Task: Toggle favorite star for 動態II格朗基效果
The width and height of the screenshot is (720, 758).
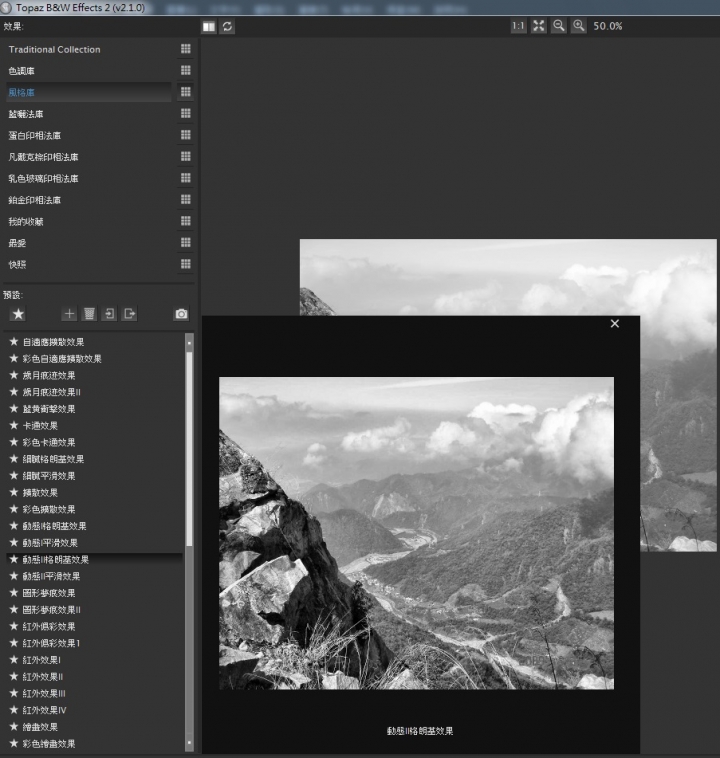Action: [14, 559]
